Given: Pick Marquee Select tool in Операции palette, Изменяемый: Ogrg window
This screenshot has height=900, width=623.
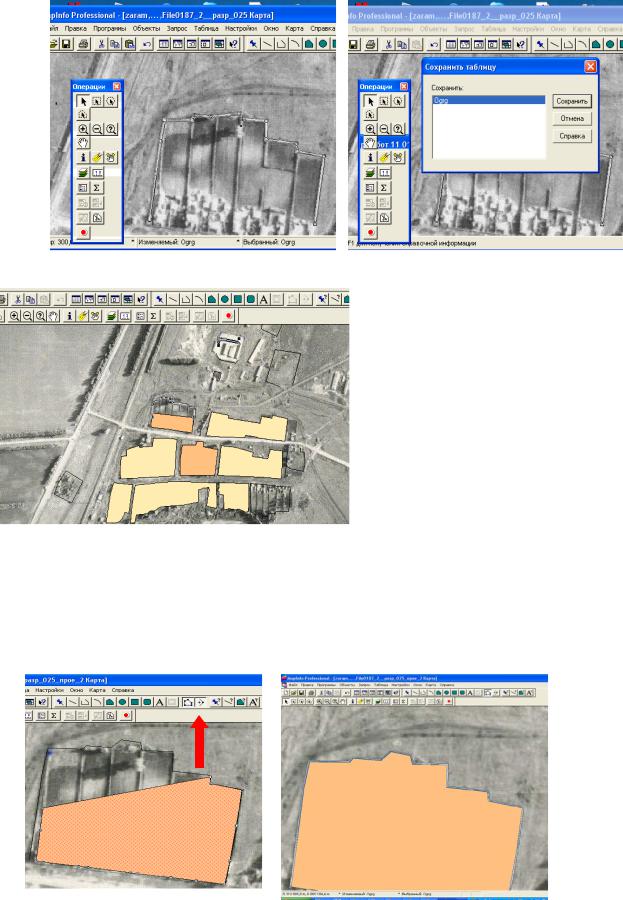Looking at the screenshot, I should pos(97,102).
